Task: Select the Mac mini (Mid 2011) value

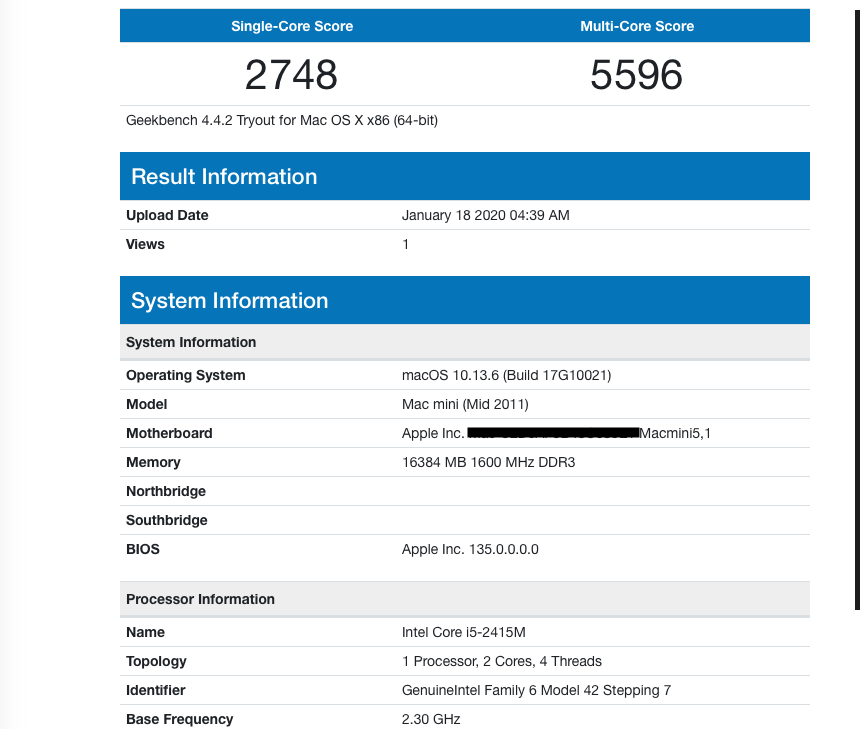Action: coord(465,404)
